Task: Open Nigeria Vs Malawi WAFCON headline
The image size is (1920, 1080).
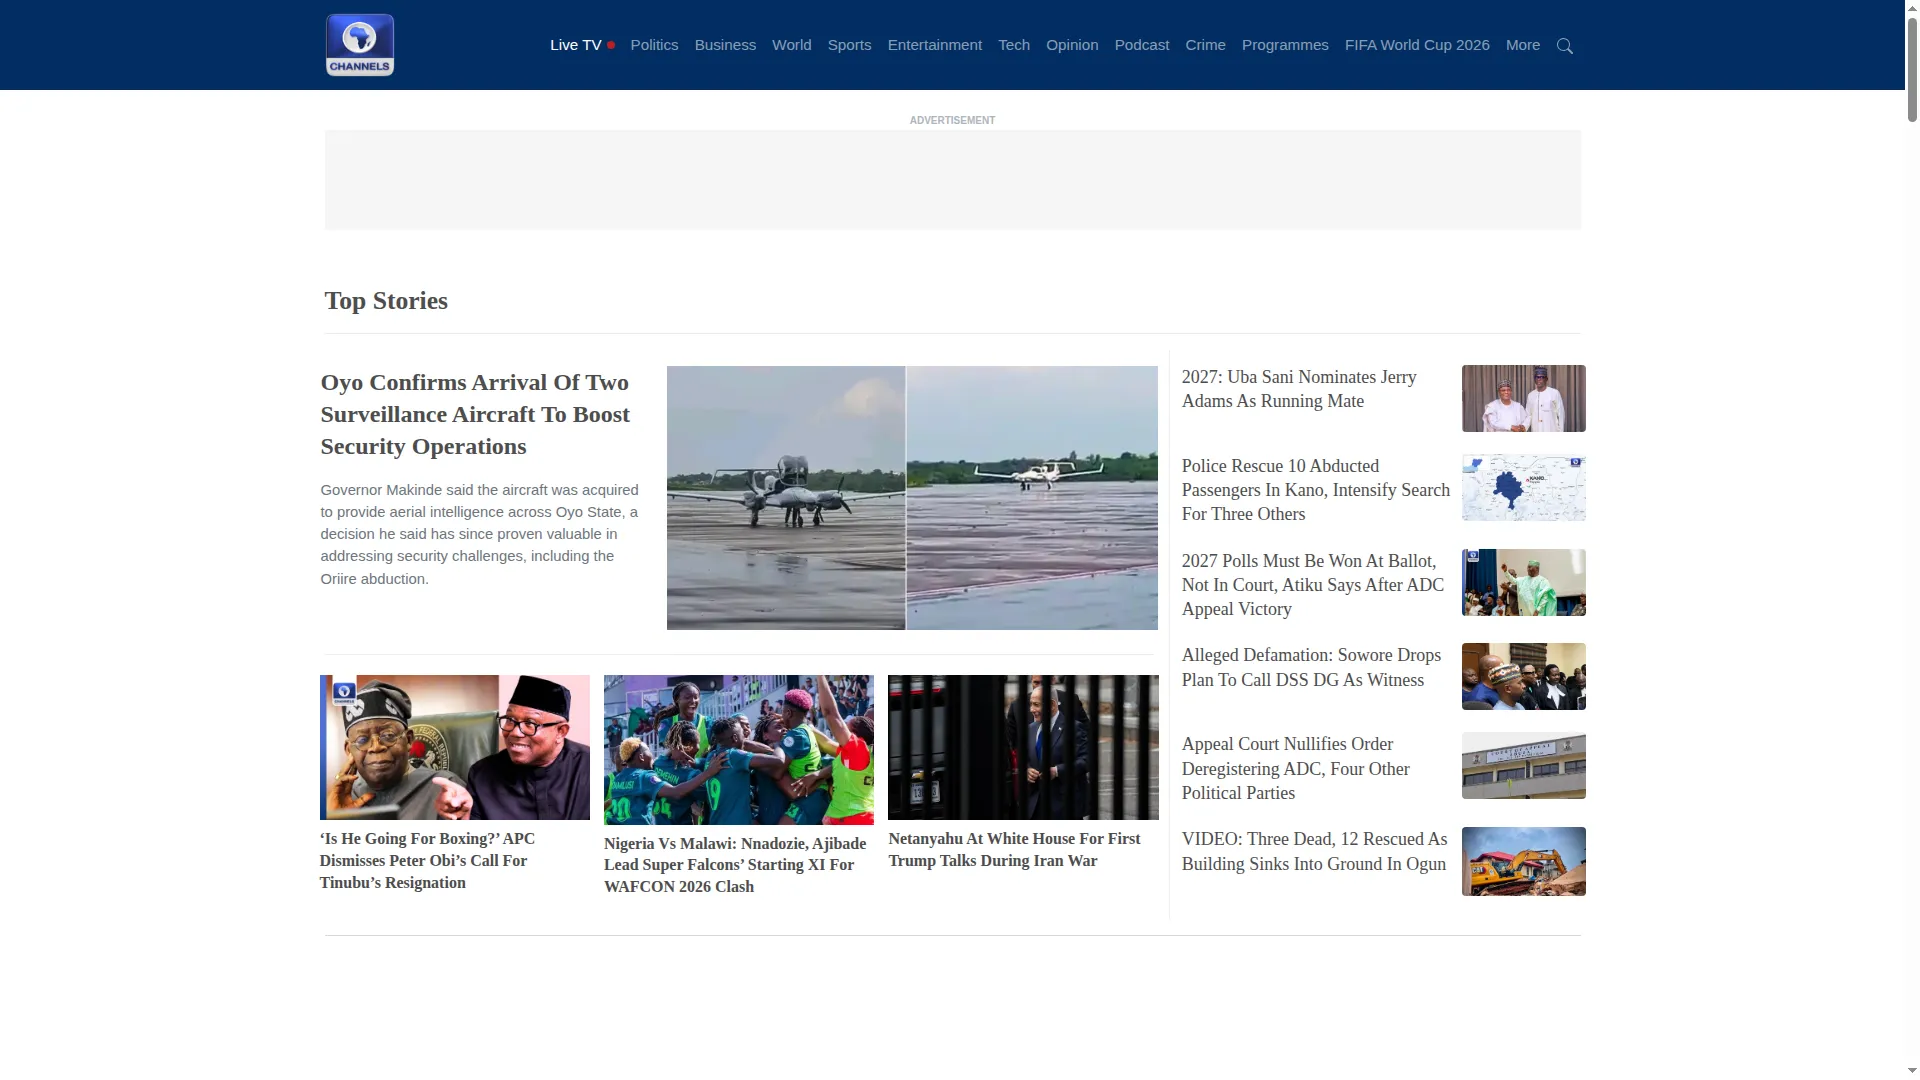Action: click(735, 865)
